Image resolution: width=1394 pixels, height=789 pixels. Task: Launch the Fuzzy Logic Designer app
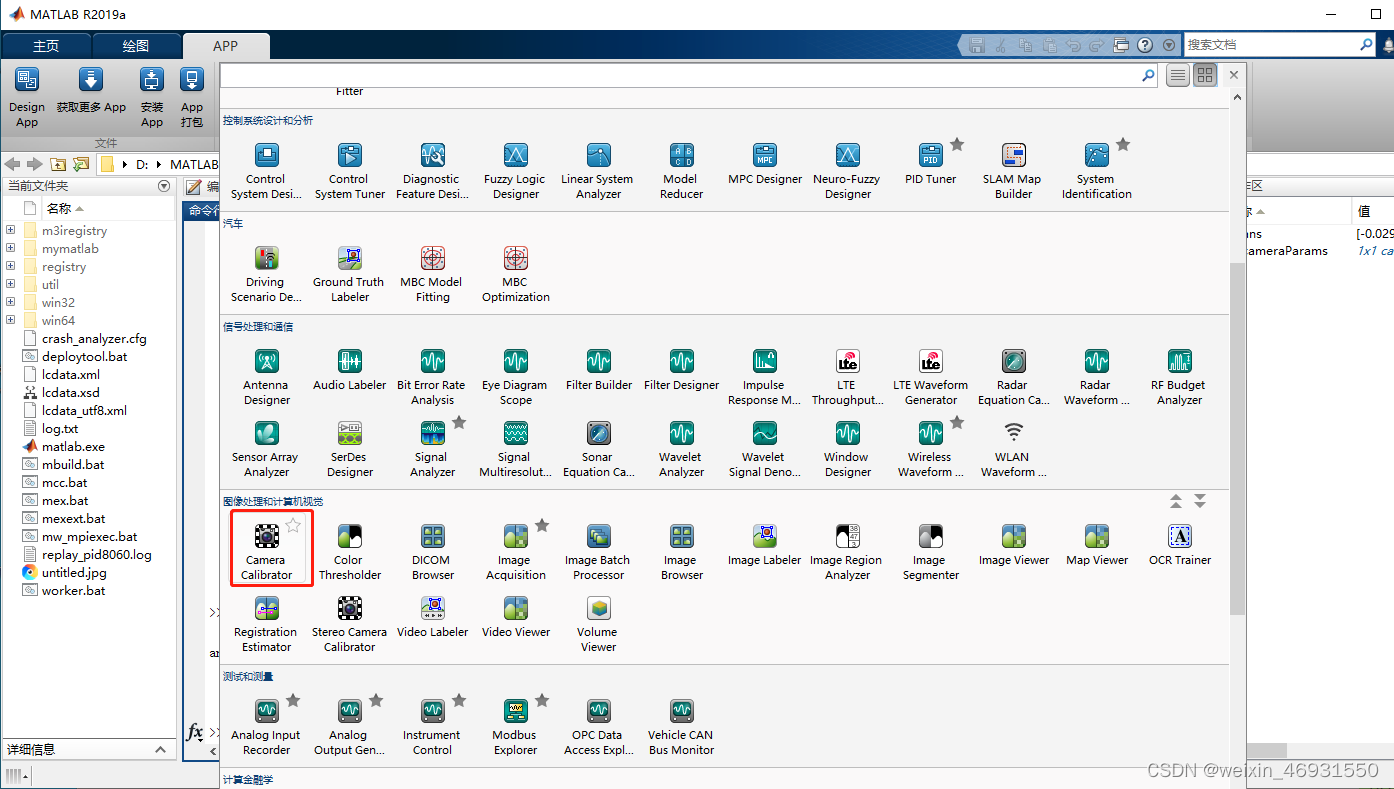[516, 171]
